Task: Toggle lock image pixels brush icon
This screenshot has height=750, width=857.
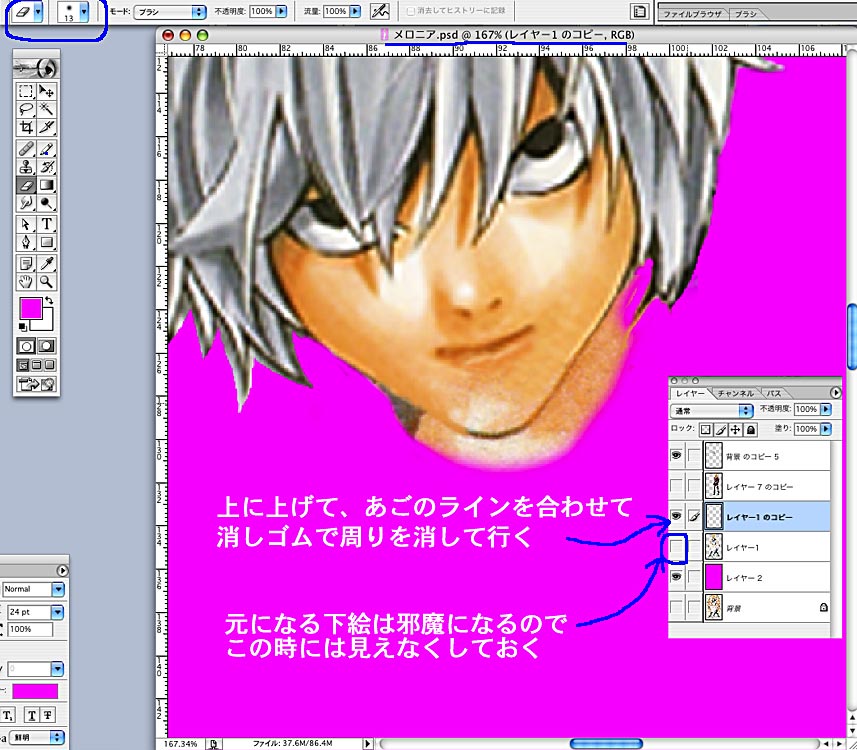Action: coord(720,430)
